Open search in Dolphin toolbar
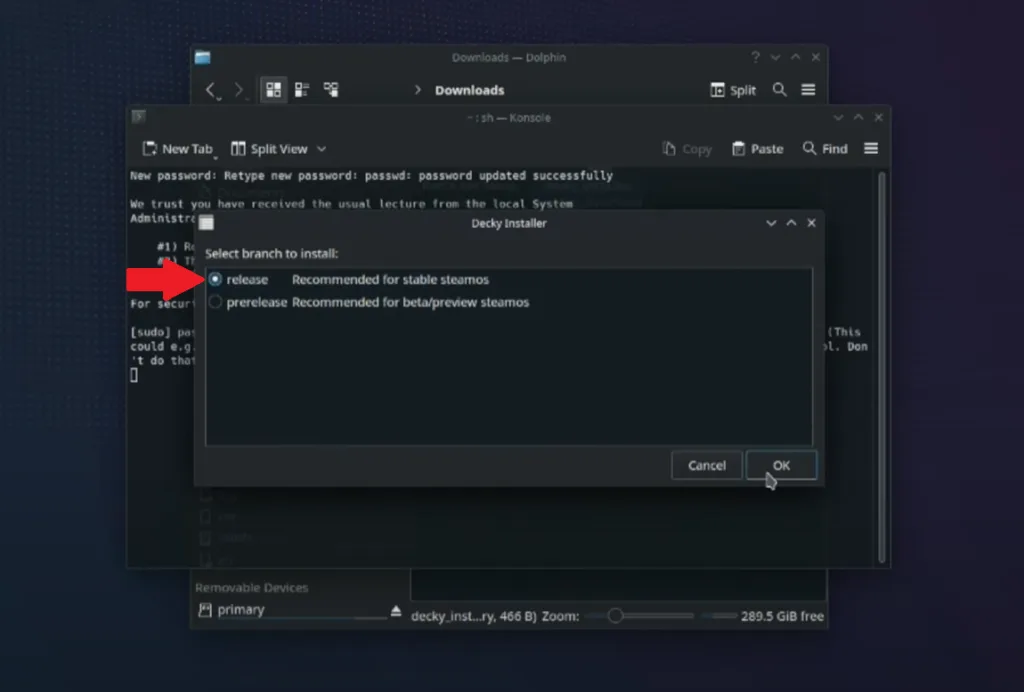This screenshot has width=1024, height=692. (779, 89)
